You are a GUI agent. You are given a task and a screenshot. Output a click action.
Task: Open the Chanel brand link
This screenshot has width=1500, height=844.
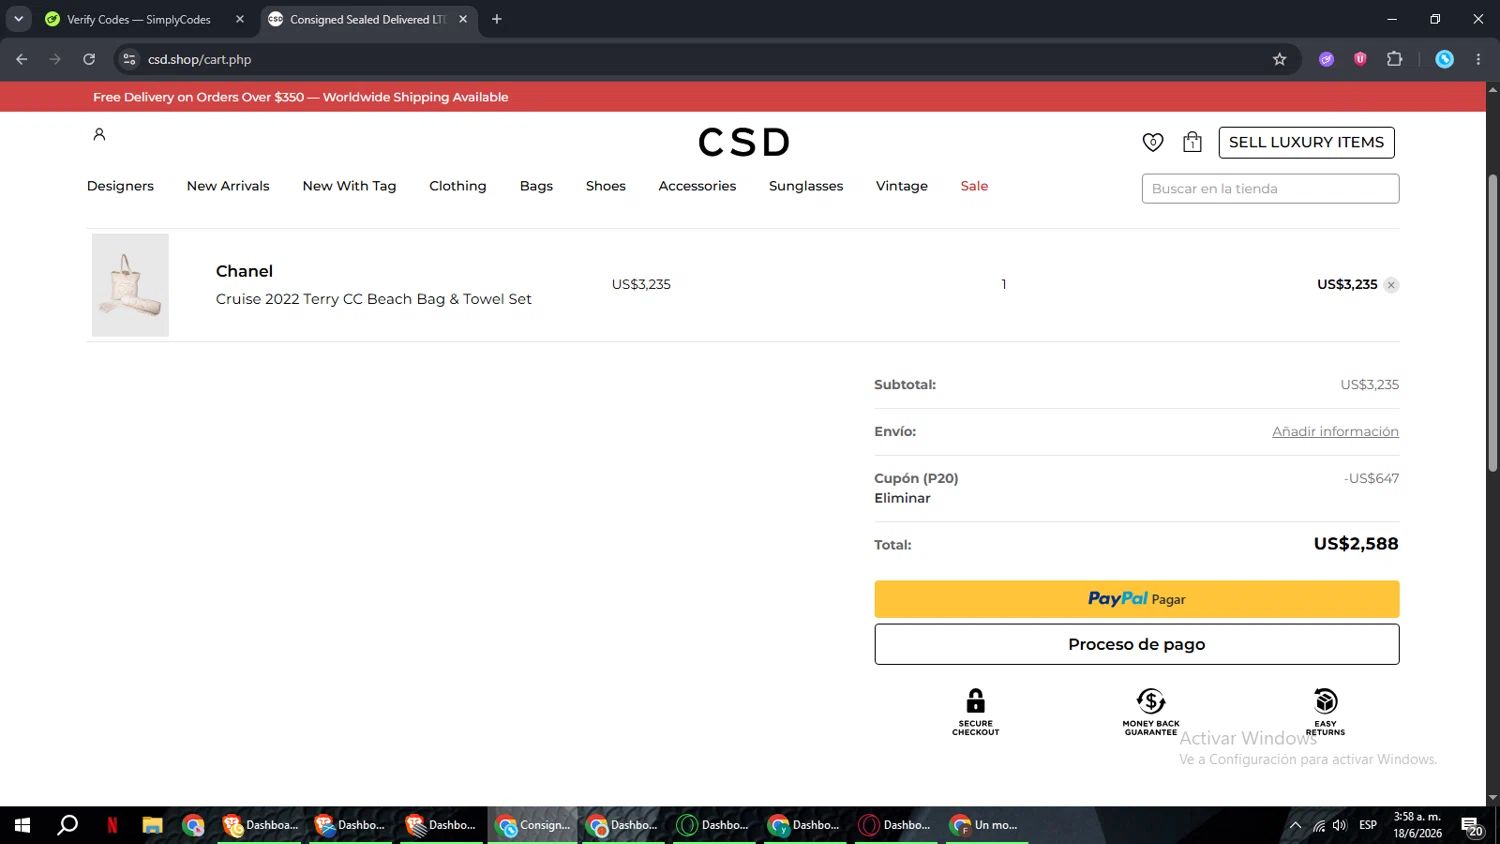tap(244, 271)
